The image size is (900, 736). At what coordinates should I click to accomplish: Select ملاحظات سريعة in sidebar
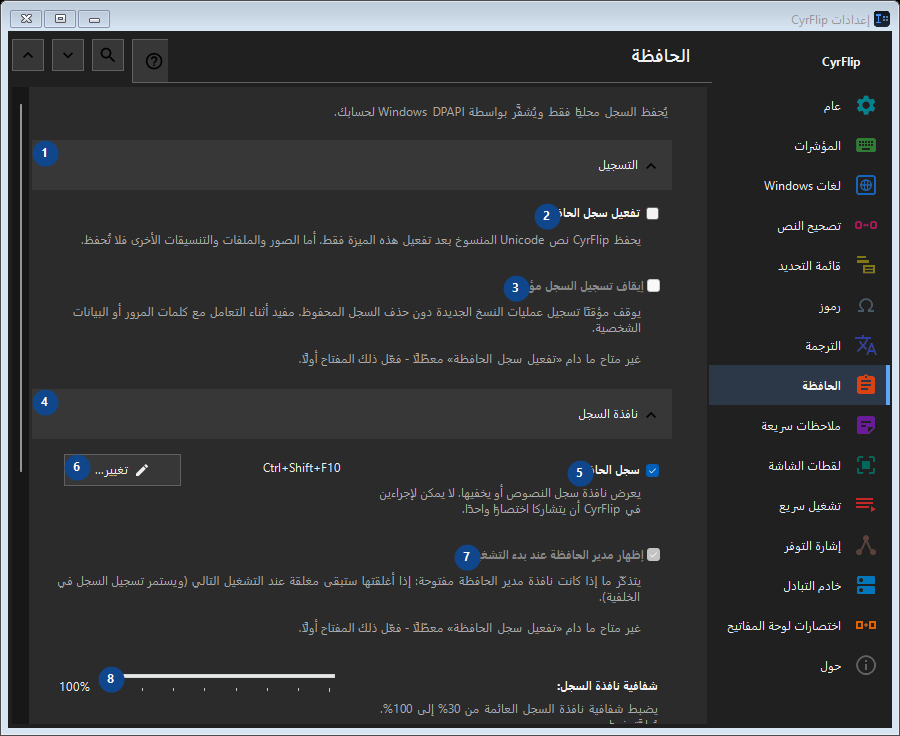[799, 425]
